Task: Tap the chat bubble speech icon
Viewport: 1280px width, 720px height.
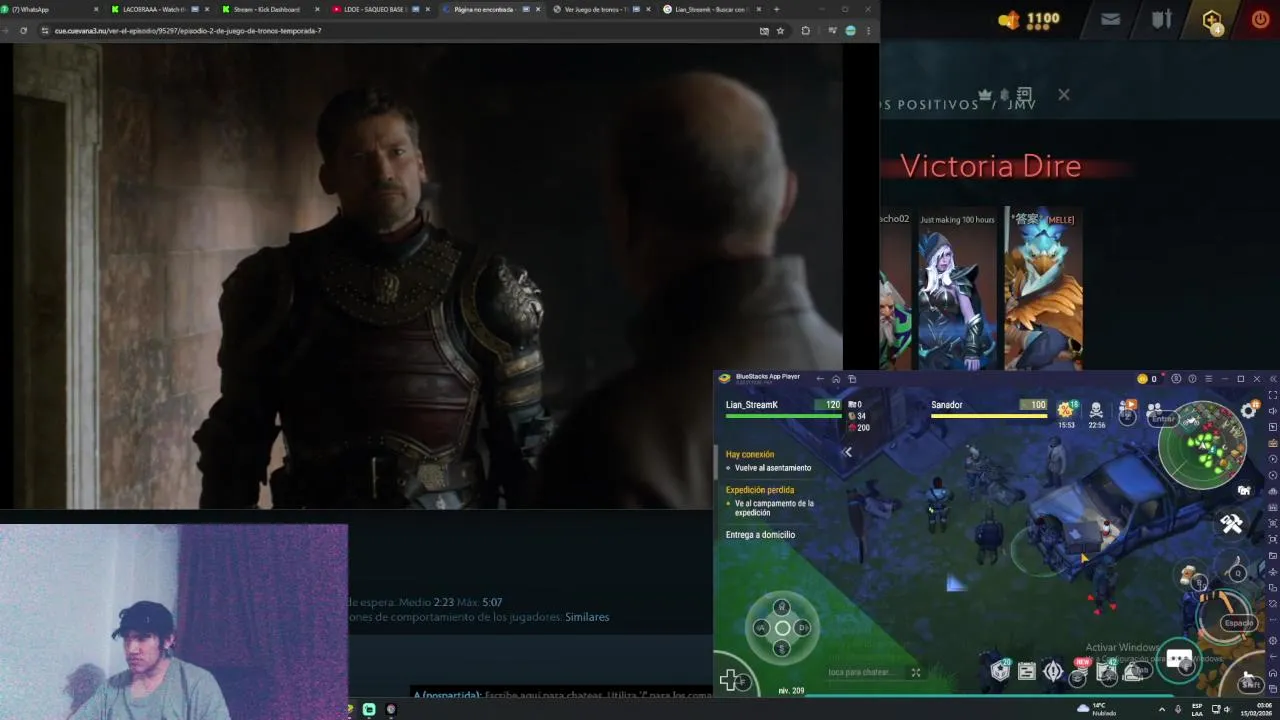Action: click(x=1179, y=659)
